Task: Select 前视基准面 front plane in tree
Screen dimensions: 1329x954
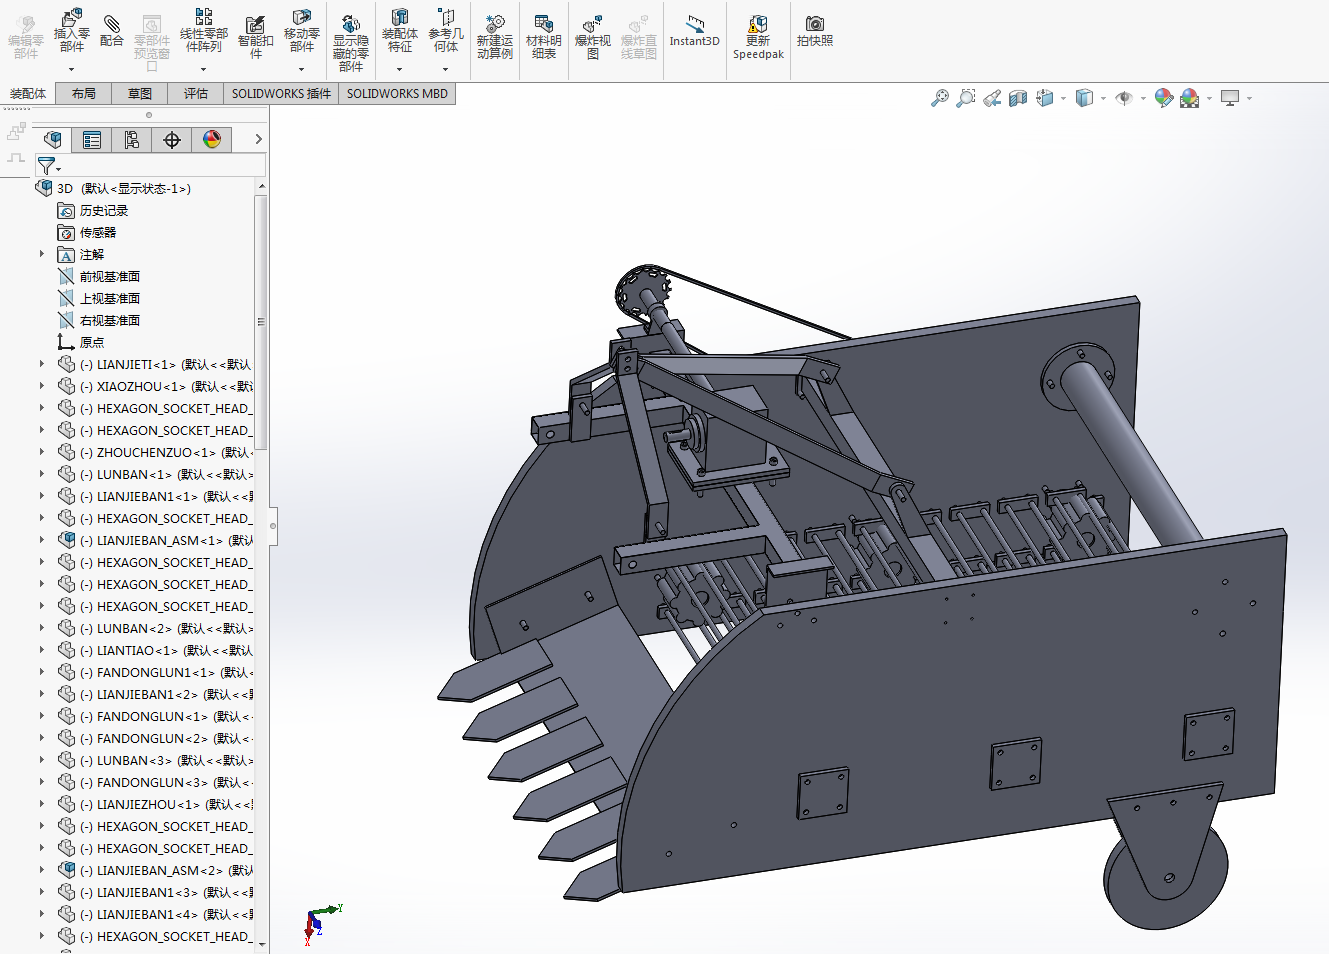Action: click(x=109, y=277)
